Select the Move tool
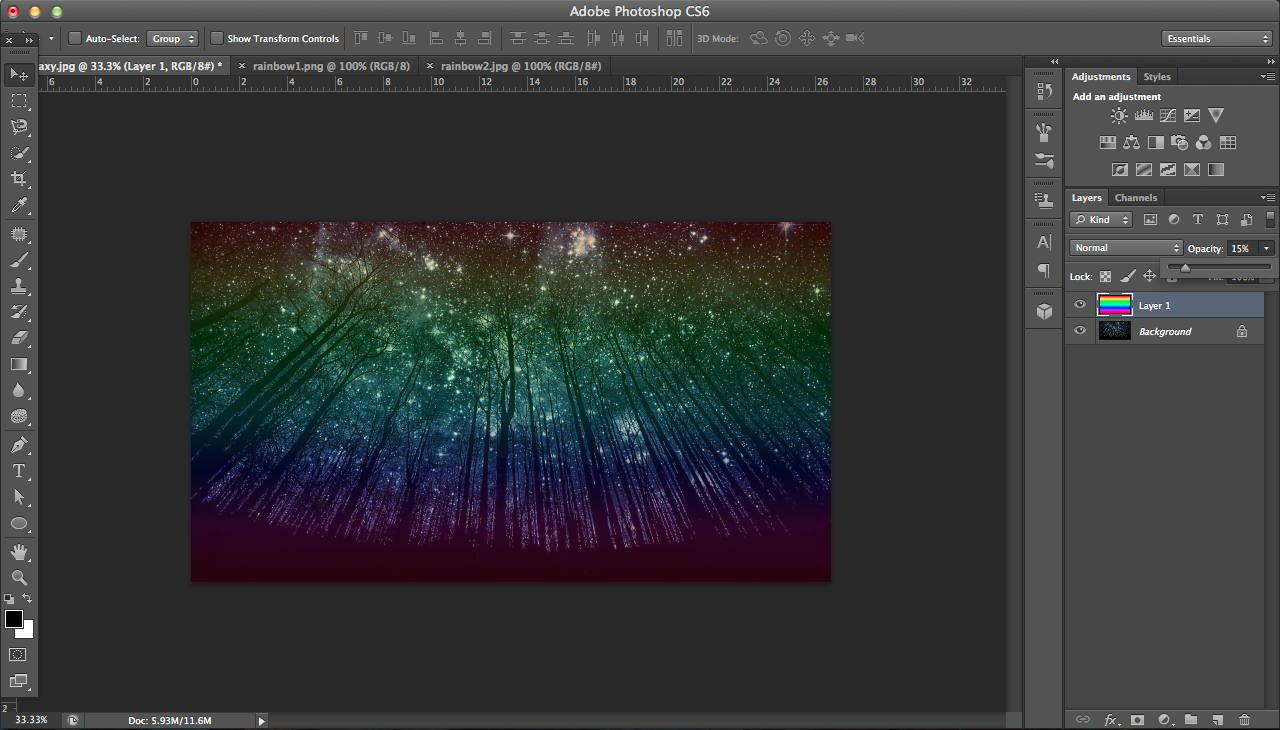This screenshot has height=730, width=1280. (19, 75)
